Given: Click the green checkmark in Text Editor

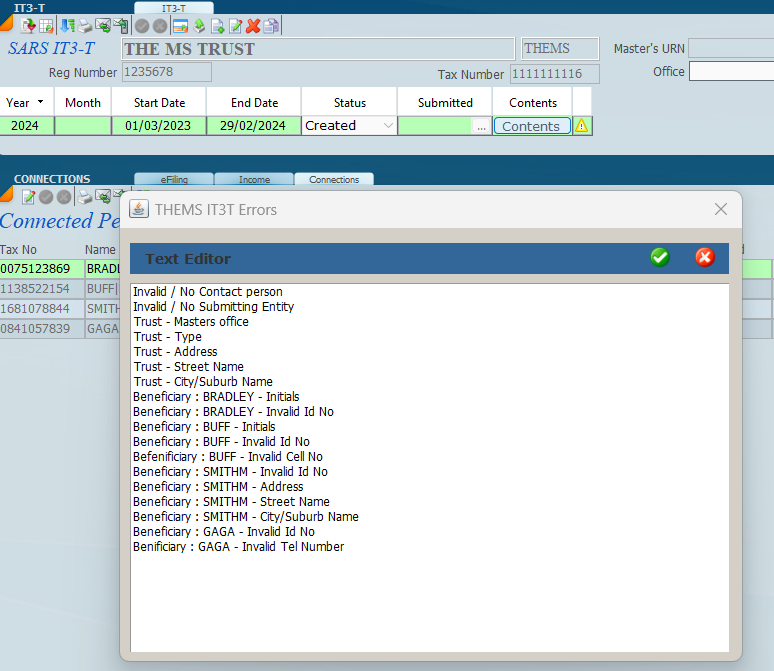Looking at the screenshot, I should [659, 258].
